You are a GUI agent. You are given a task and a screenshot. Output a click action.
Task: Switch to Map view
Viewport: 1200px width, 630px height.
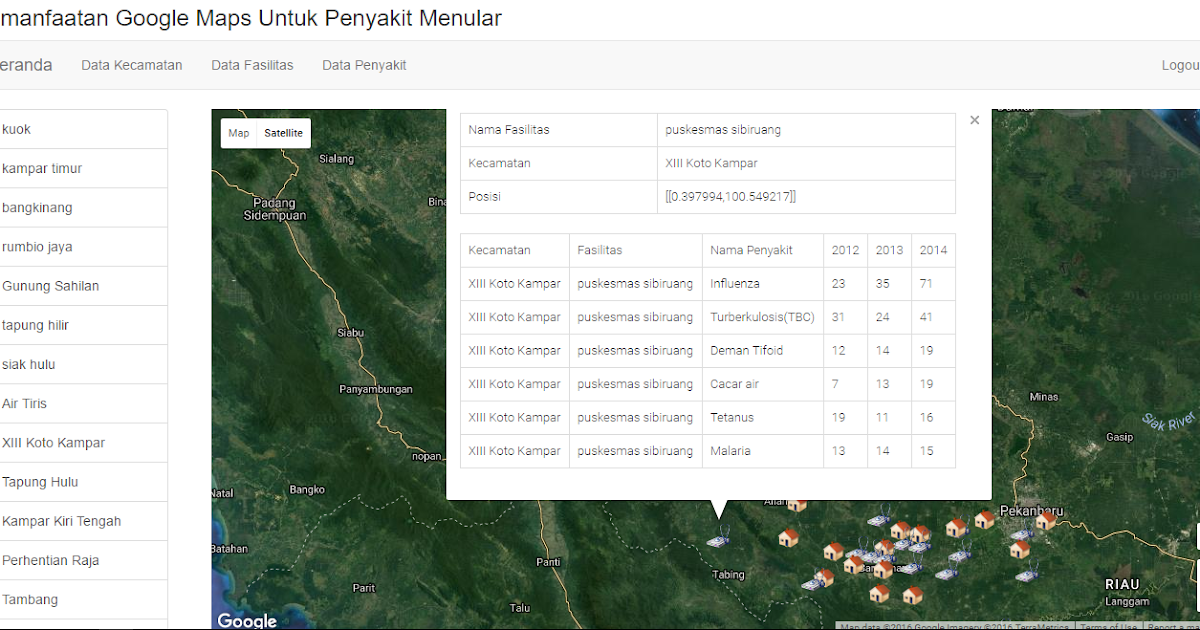click(x=238, y=132)
